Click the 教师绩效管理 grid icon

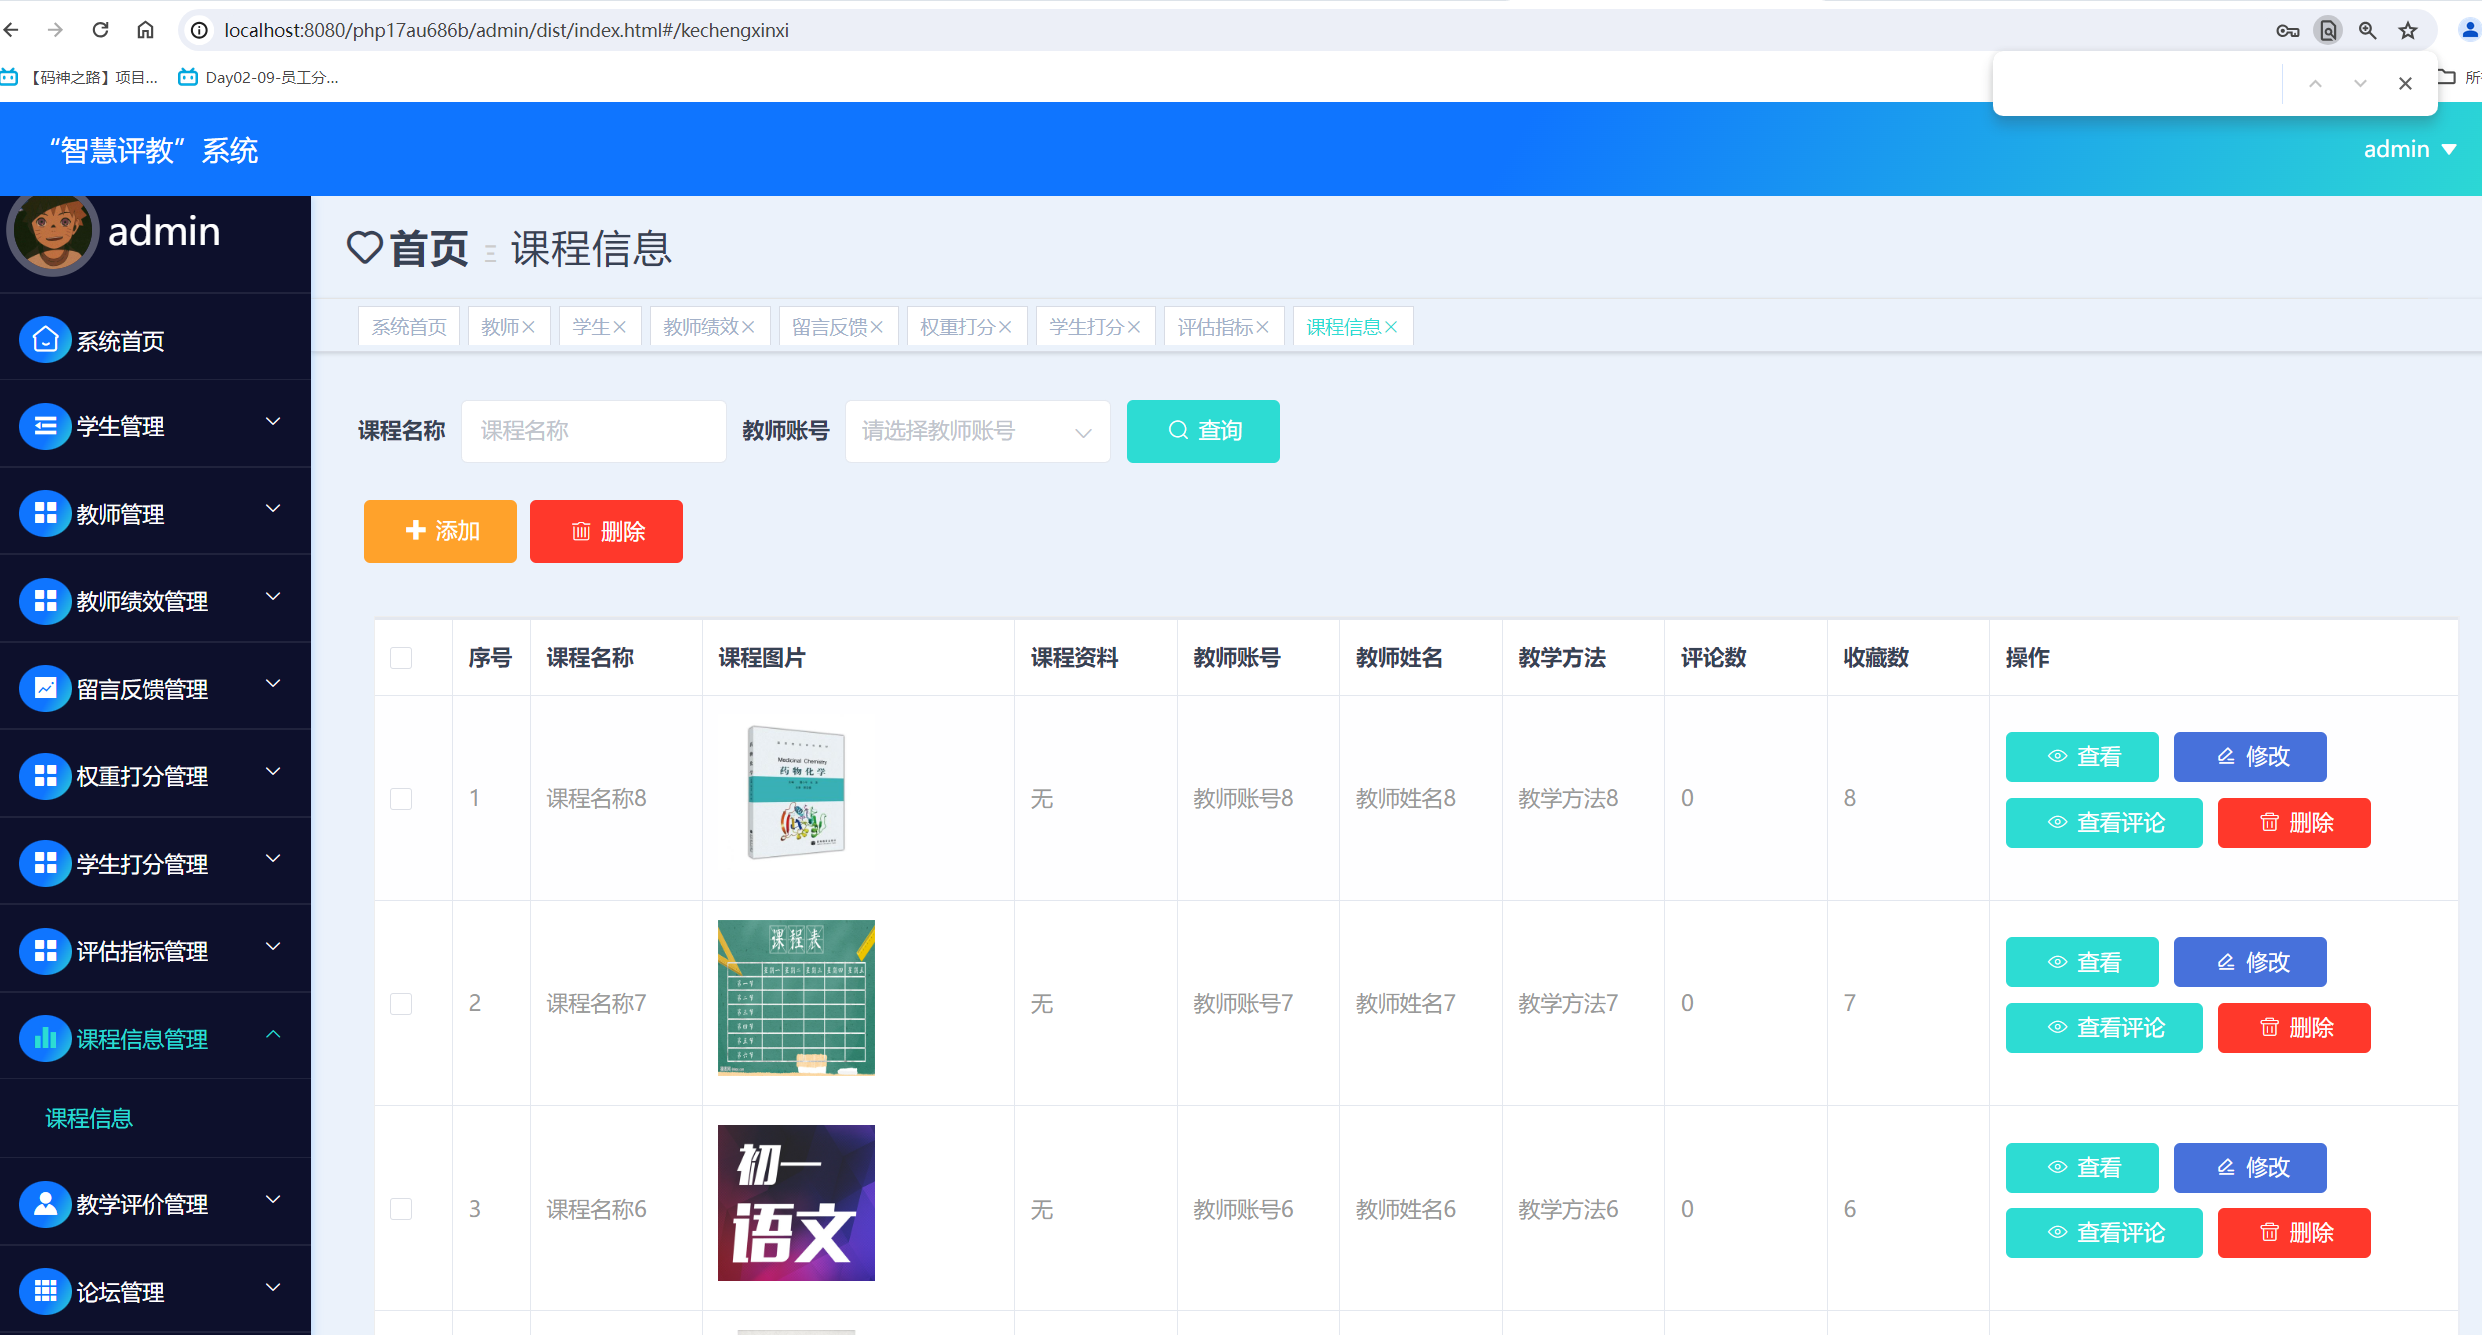coord(45,600)
